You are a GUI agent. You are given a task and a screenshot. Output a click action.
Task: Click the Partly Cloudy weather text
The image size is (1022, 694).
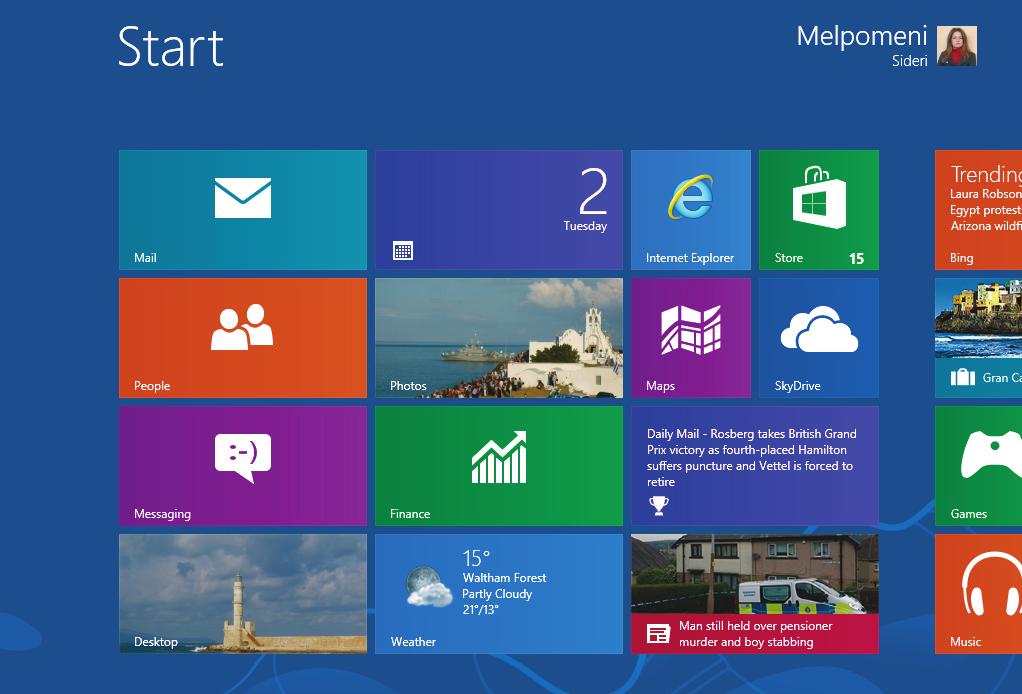tap(497, 594)
